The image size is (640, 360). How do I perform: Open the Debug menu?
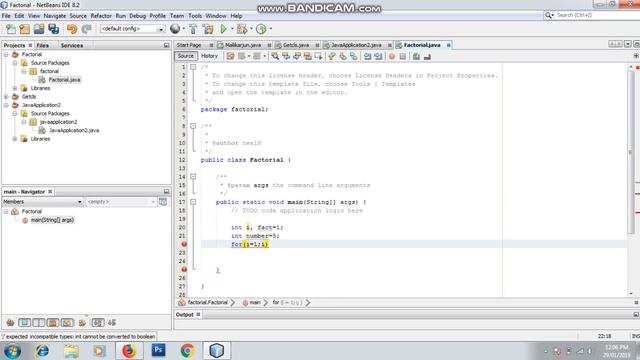pos(138,16)
